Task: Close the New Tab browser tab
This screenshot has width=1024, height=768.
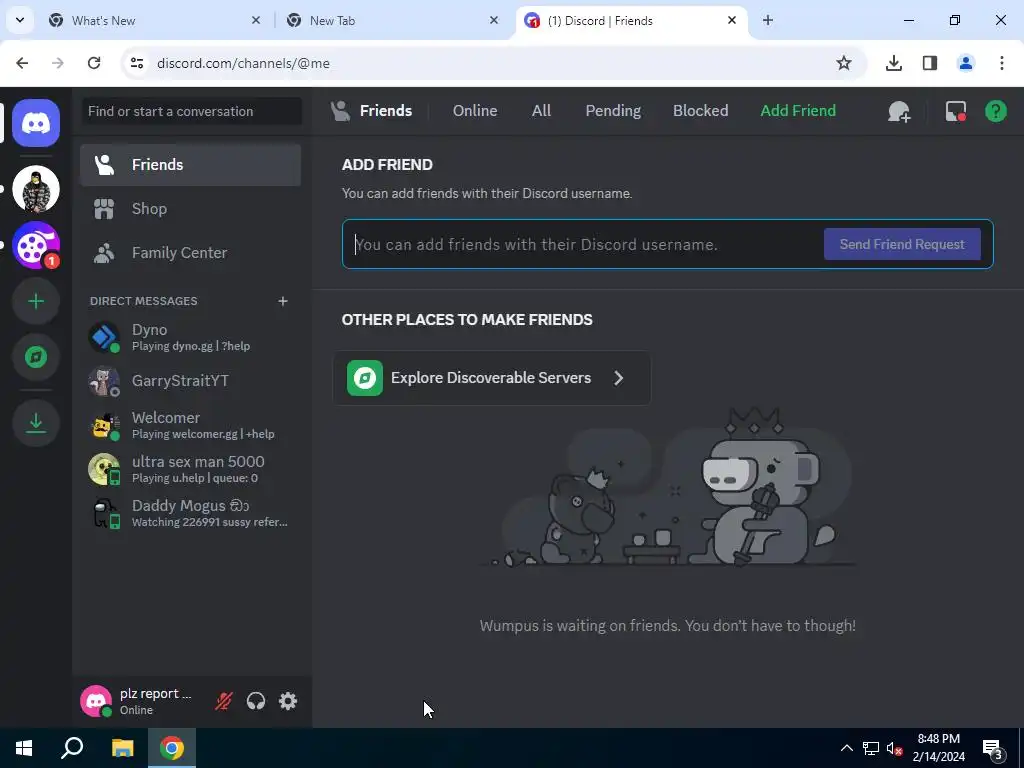Action: point(494,20)
